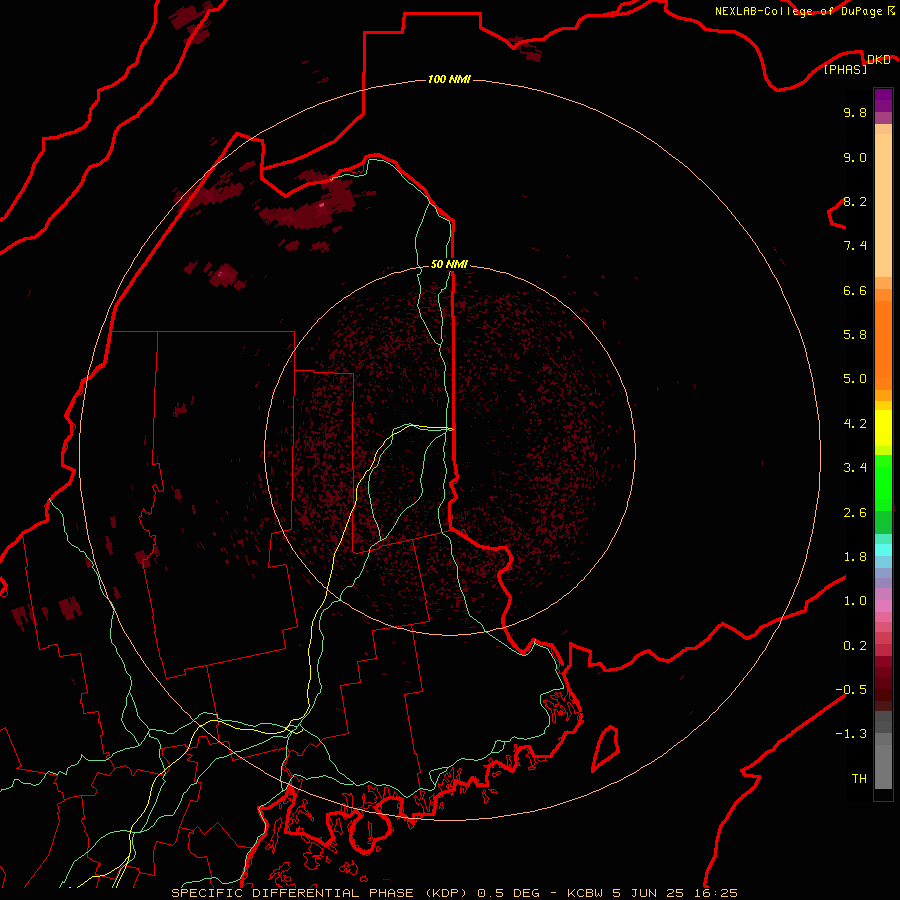
Task: Click the yellow segment of the color bar
Action: coord(883,428)
